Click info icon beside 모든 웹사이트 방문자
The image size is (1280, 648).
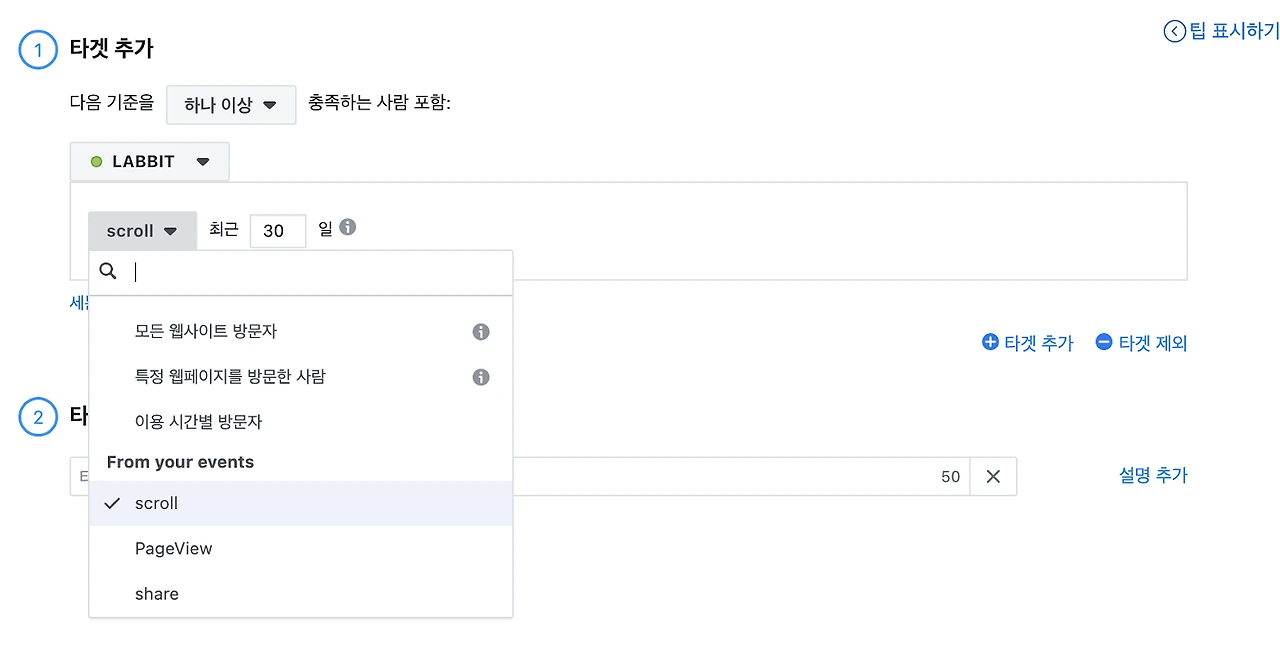481,332
